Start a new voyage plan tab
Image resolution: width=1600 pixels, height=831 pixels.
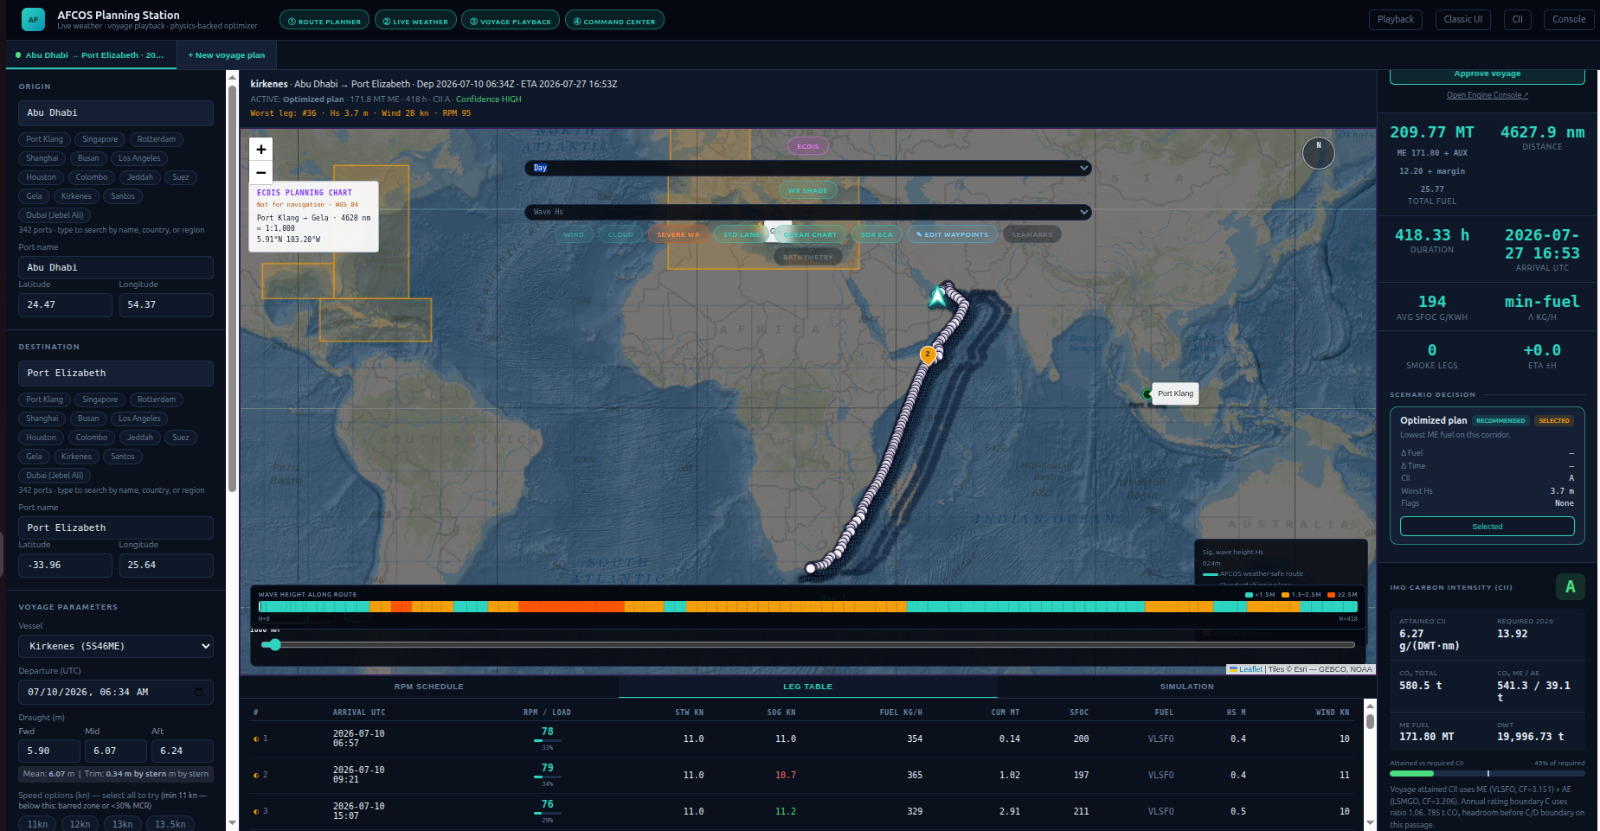[x=226, y=55]
